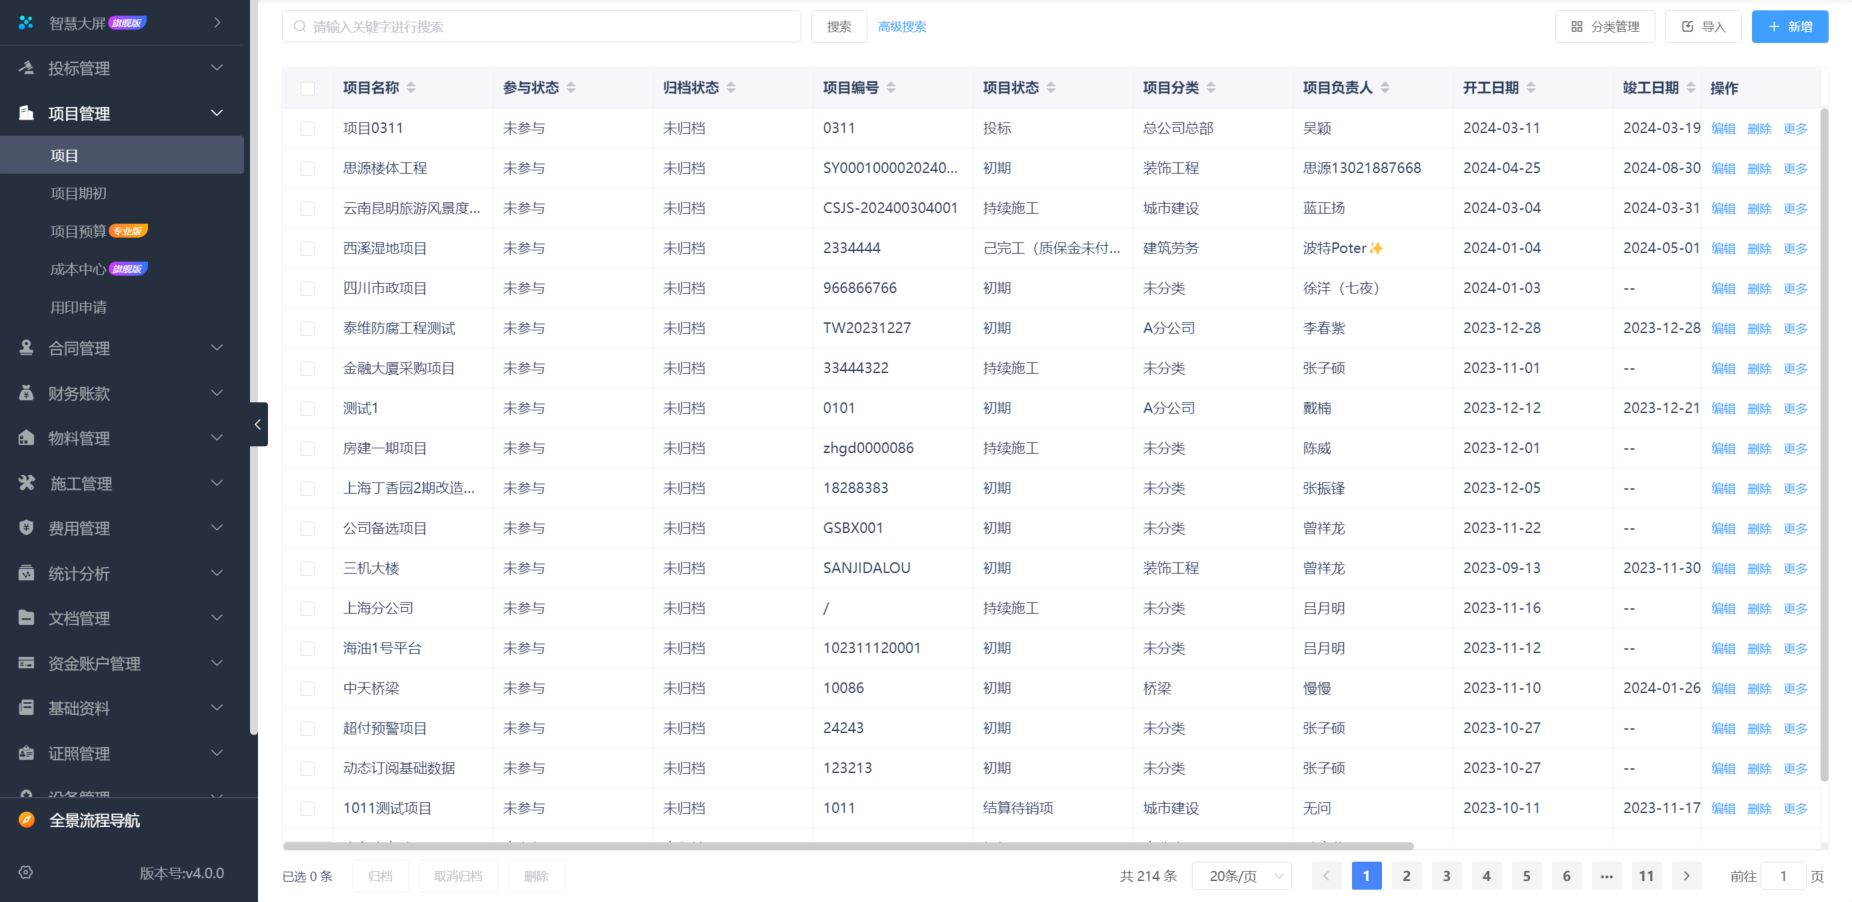Click the 合同管理 module icon
Screen dimensions: 1852x902
click(x=24, y=348)
